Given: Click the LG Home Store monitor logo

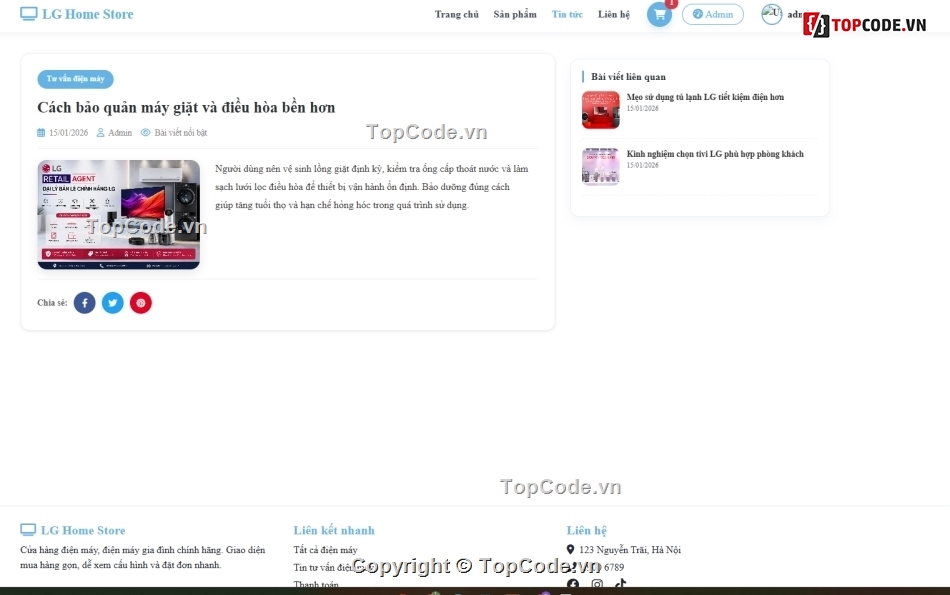Looking at the screenshot, I should (x=28, y=14).
